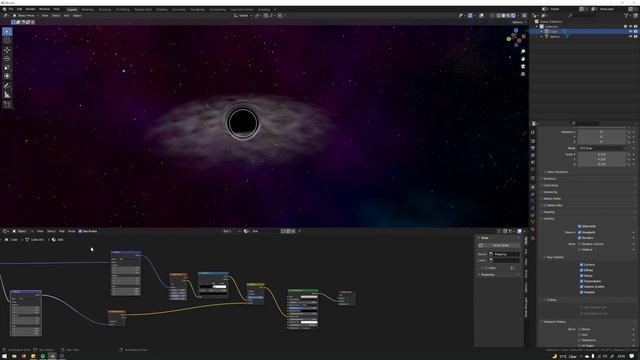This screenshot has height=360, width=640.
Task: Select the Transform tool
Action: [x=7, y=76]
